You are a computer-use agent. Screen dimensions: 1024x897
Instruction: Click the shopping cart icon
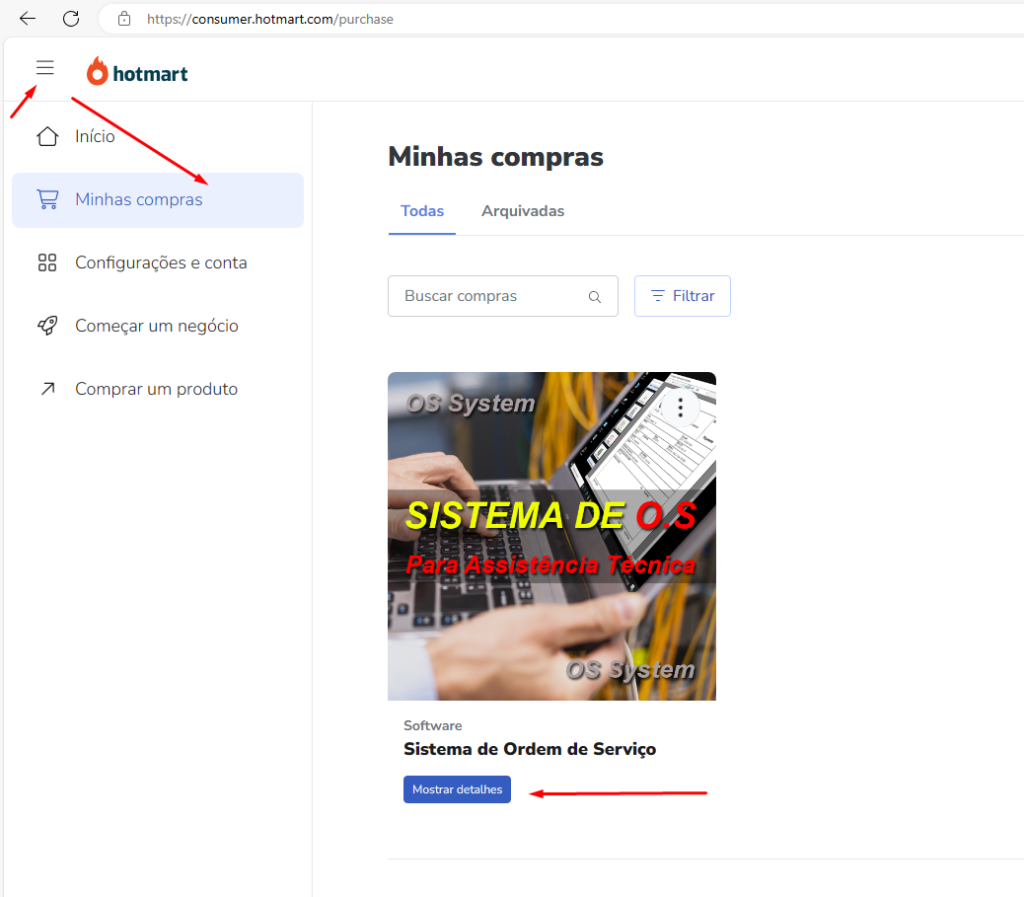coord(48,199)
